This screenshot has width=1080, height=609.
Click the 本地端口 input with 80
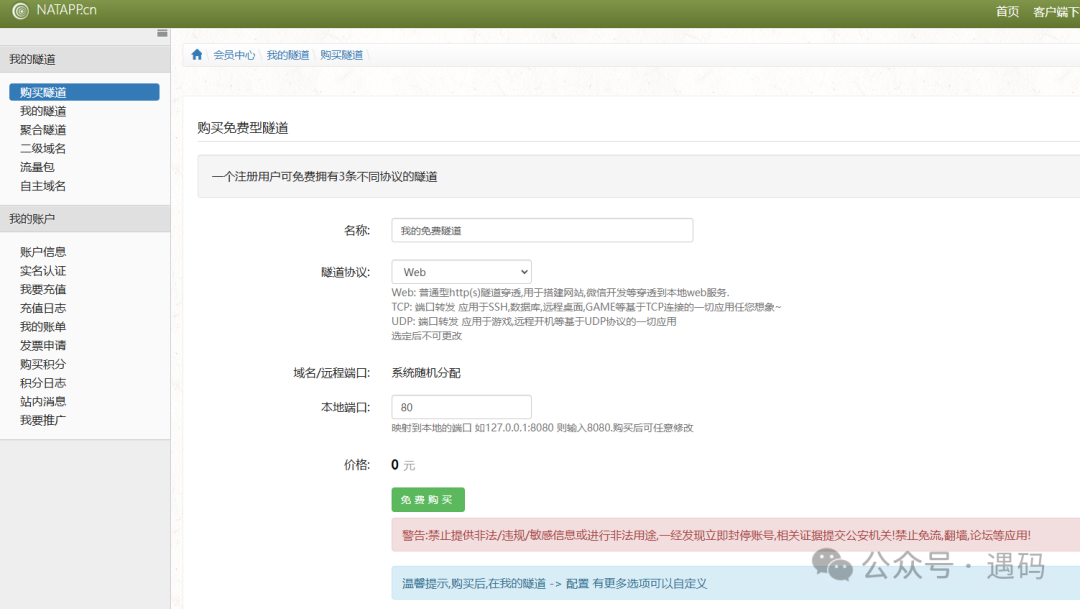(461, 407)
